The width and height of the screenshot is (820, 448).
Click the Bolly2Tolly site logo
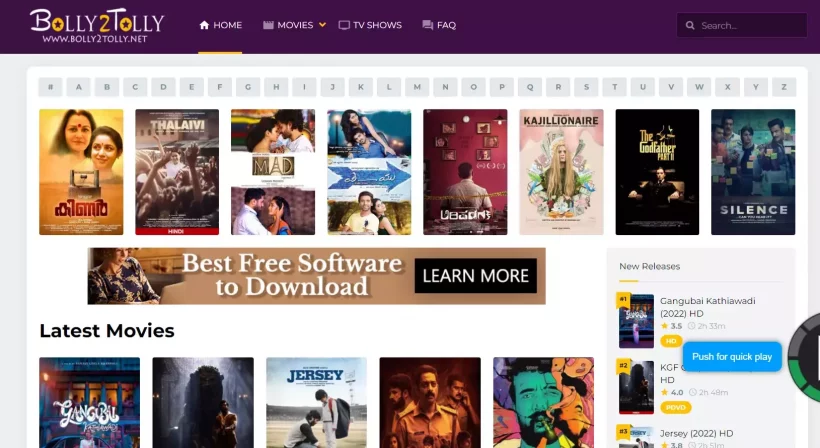coord(96,26)
